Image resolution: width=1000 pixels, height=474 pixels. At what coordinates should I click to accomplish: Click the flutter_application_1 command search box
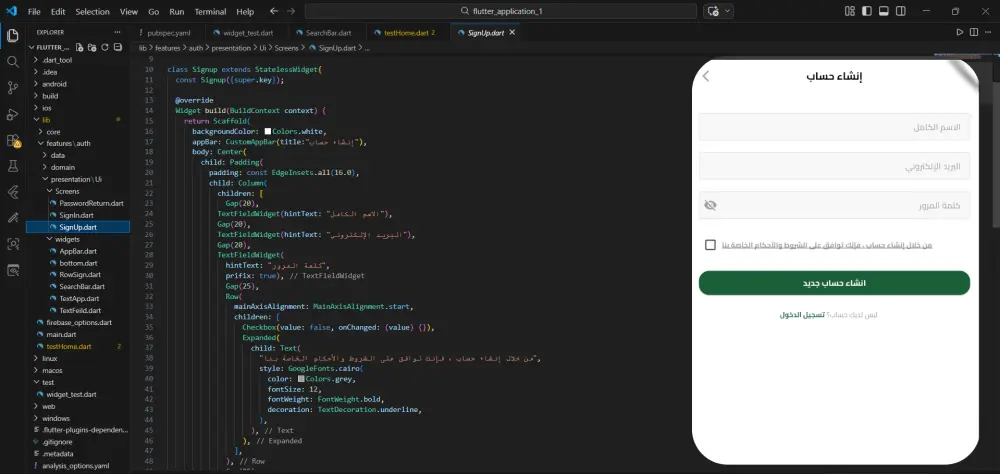[x=501, y=11]
